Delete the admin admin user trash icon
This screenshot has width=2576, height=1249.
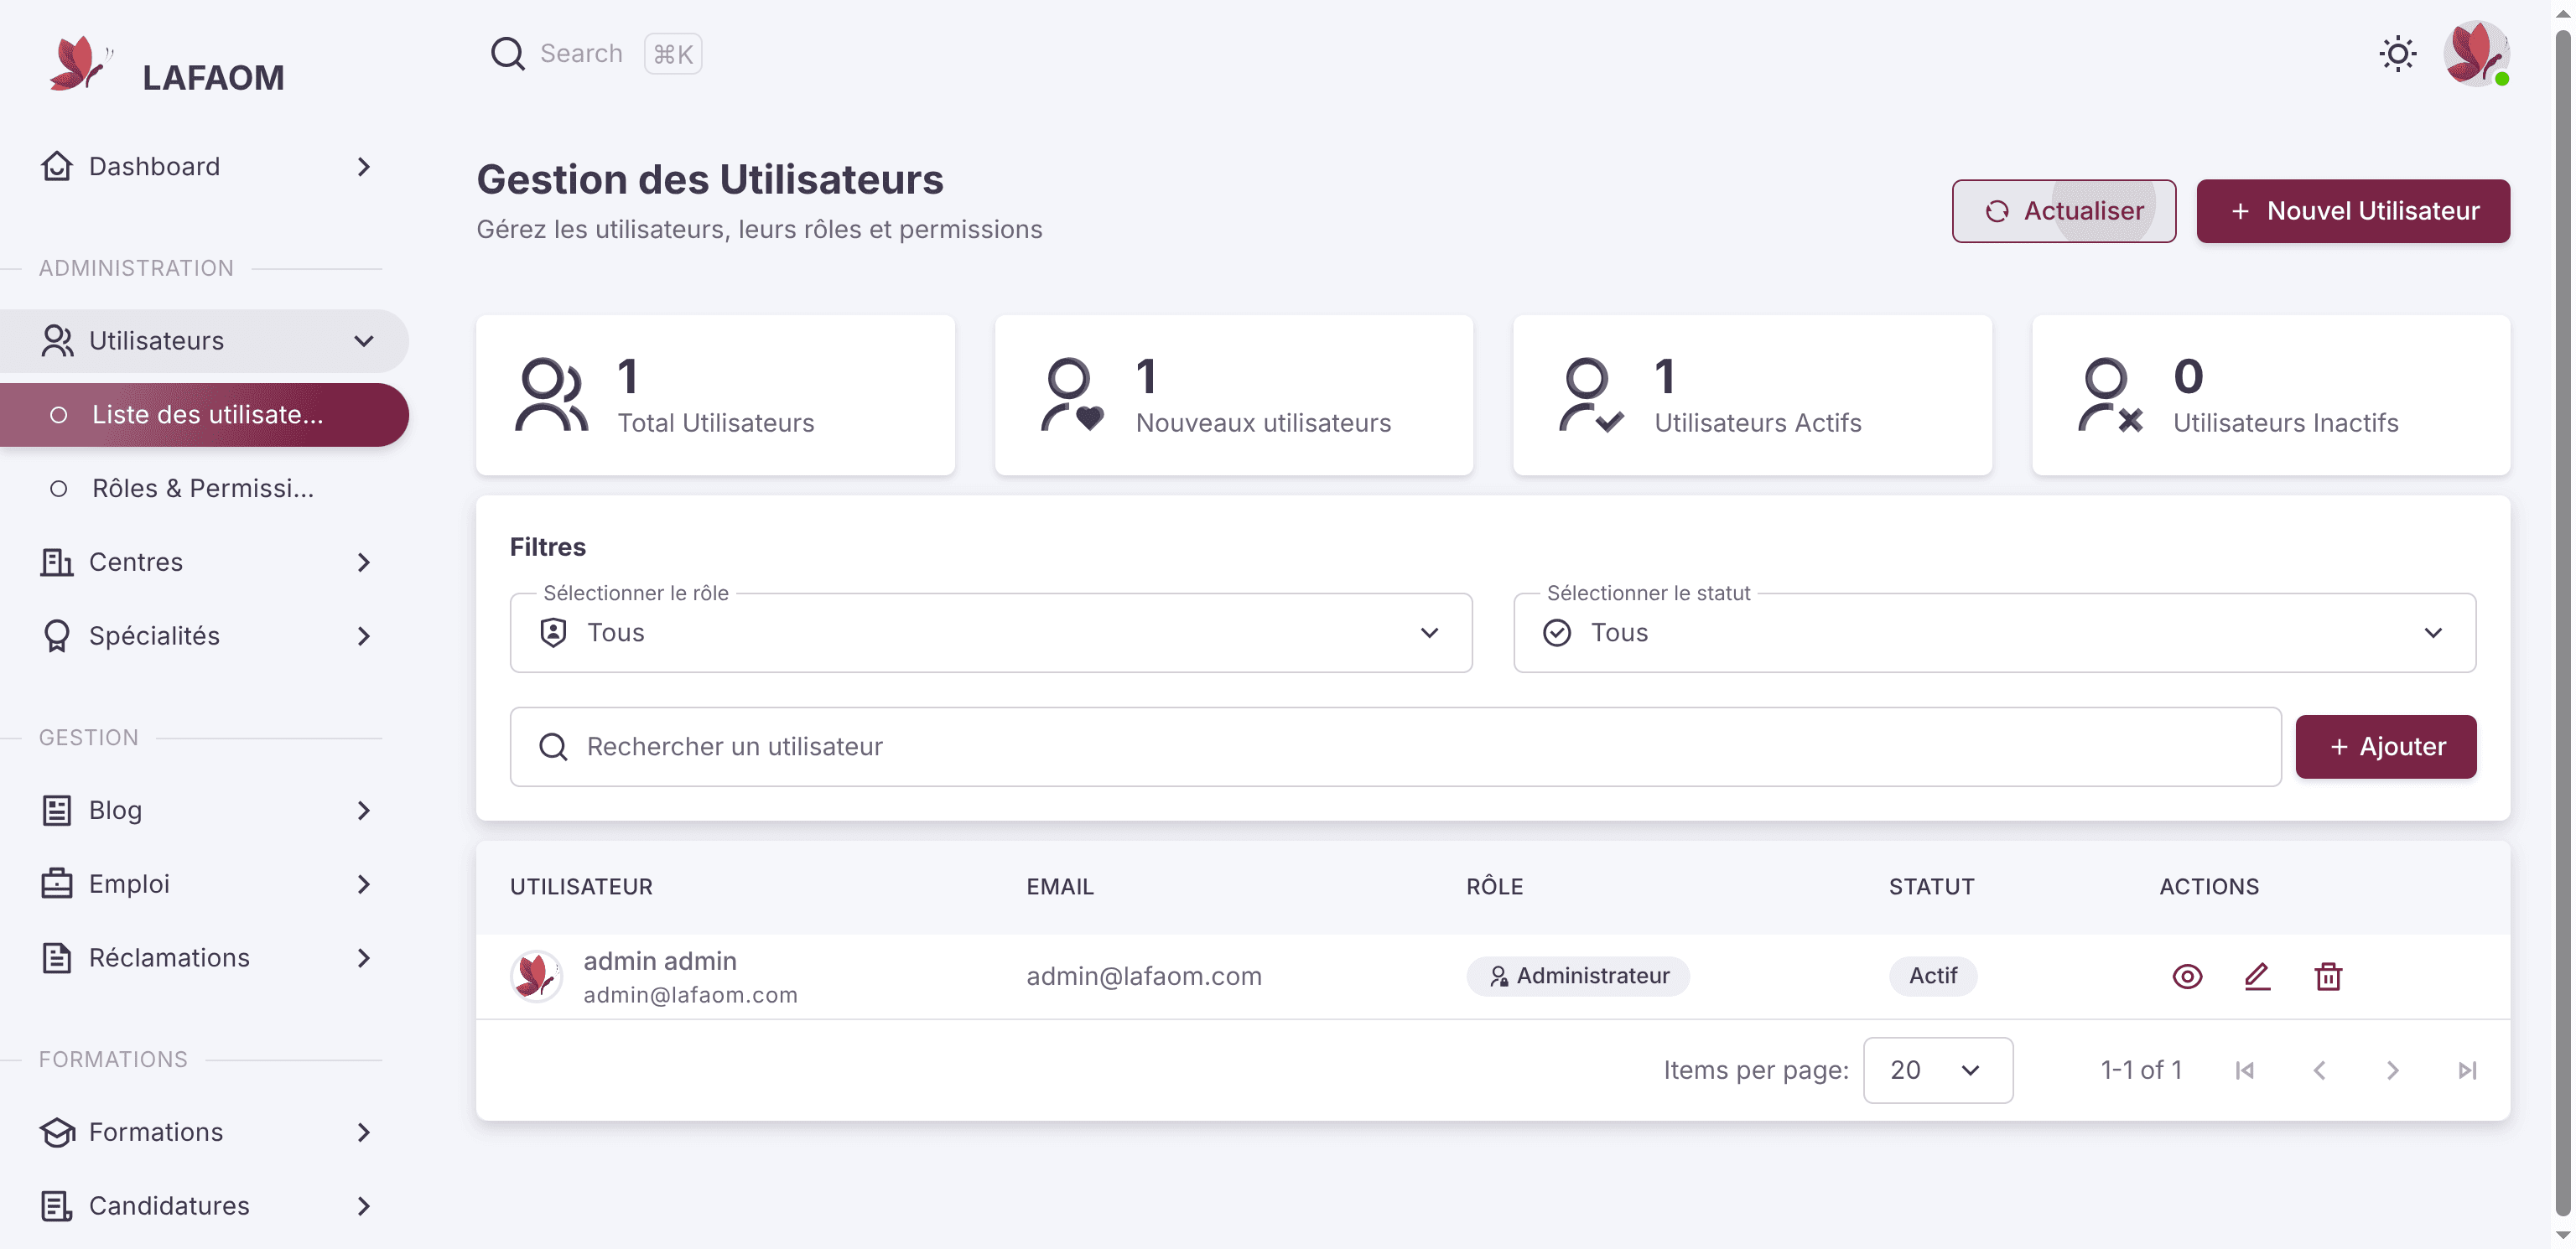pyautogui.click(x=2328, y=976)
